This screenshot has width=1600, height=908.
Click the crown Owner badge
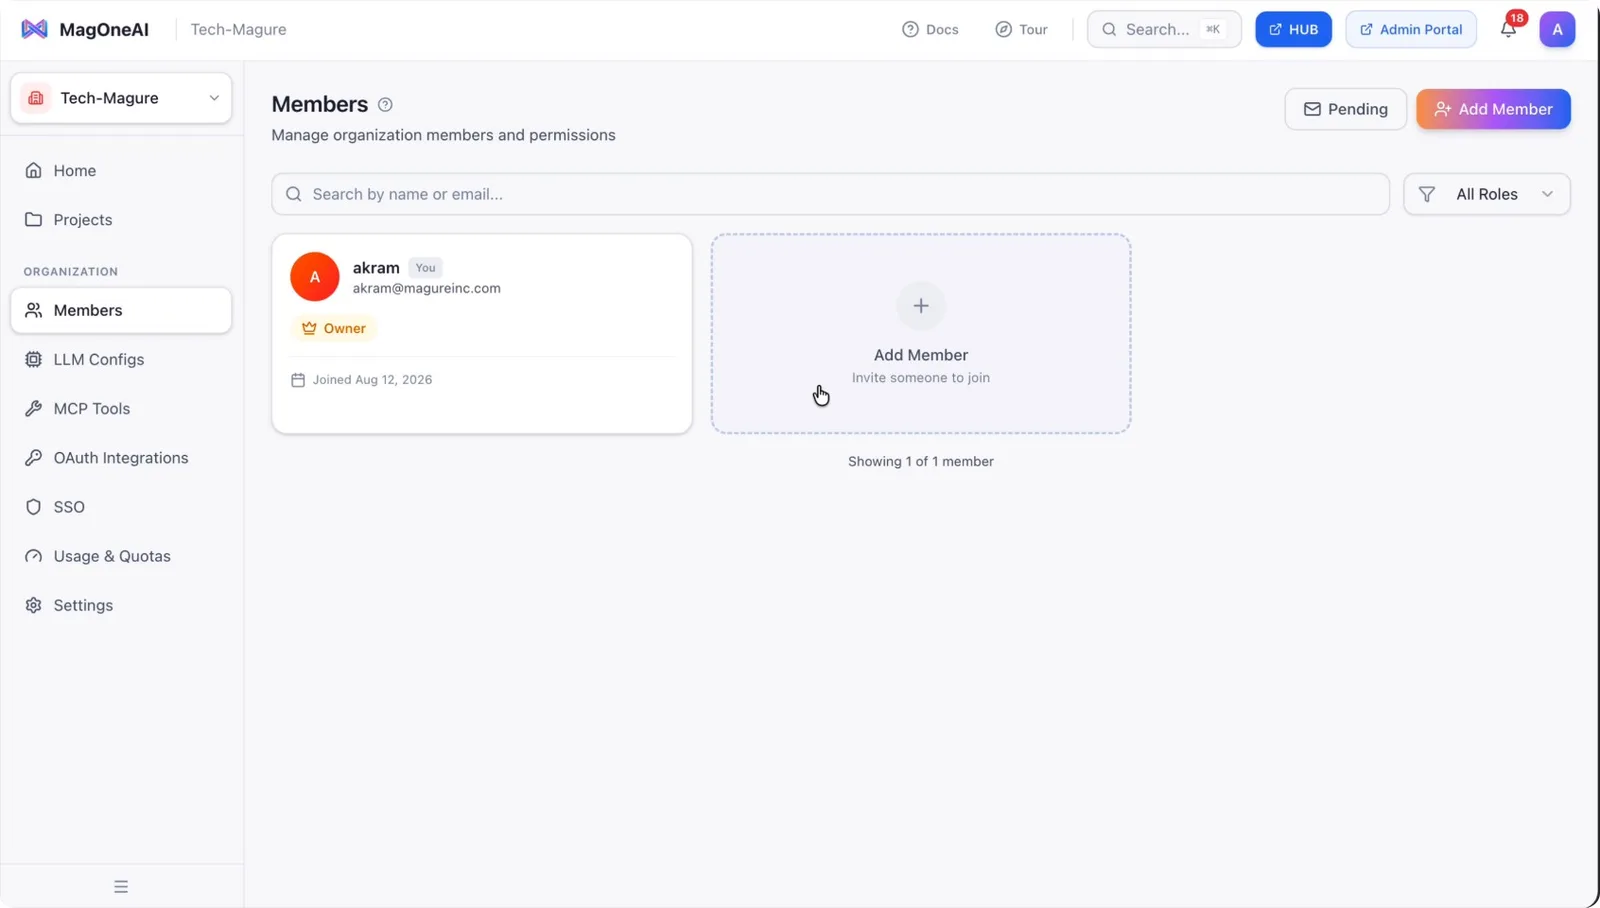[x=334, y=328]
